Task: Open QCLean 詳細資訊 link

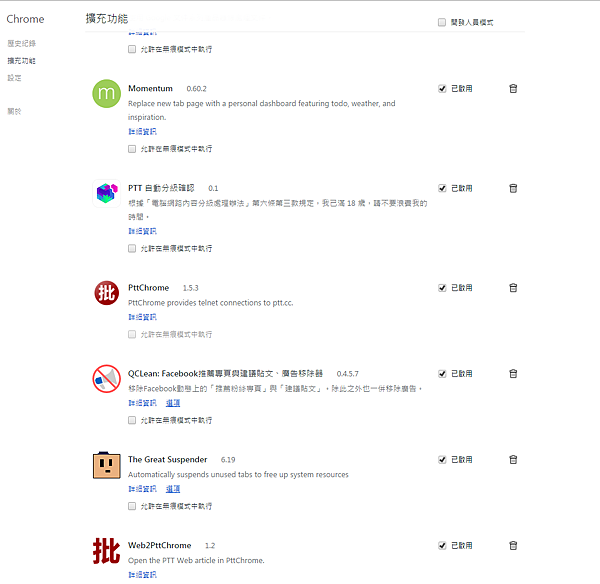Action: point(142,403)
